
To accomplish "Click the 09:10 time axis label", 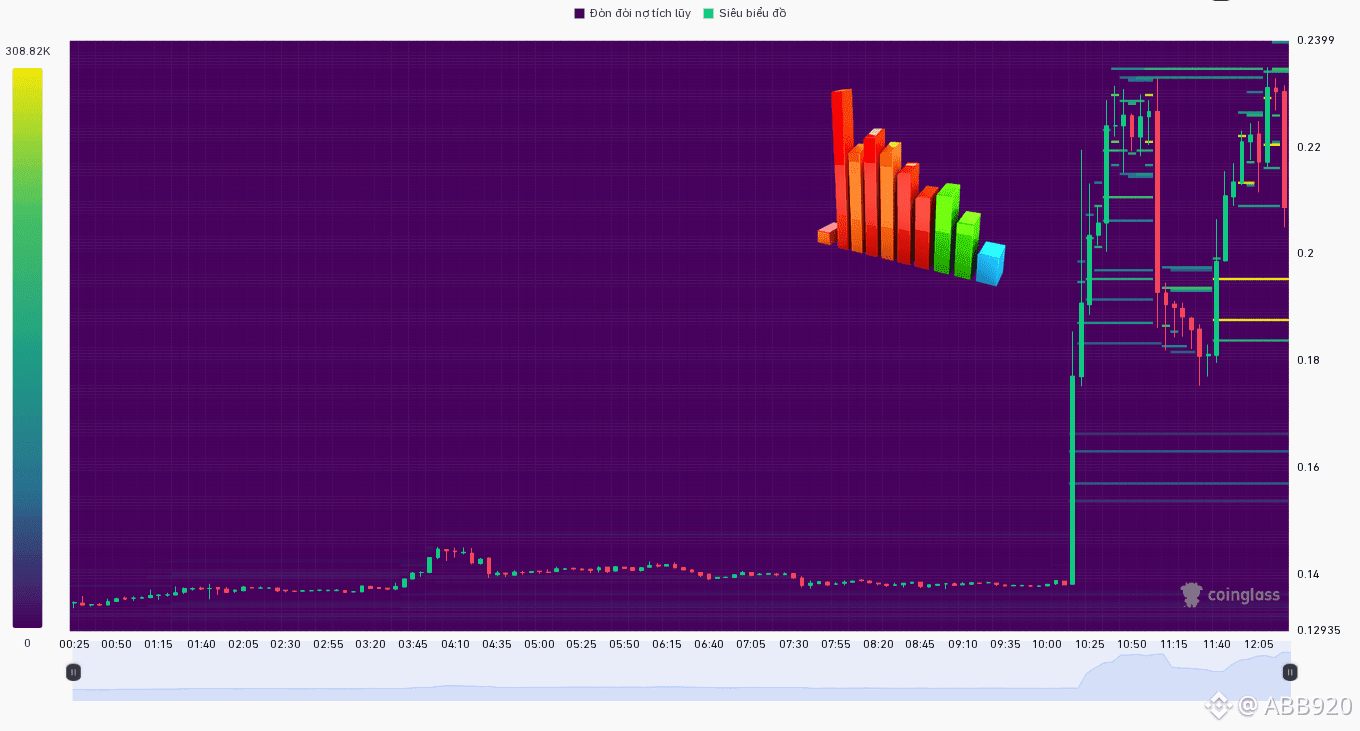I will click(x=963, y=644).
